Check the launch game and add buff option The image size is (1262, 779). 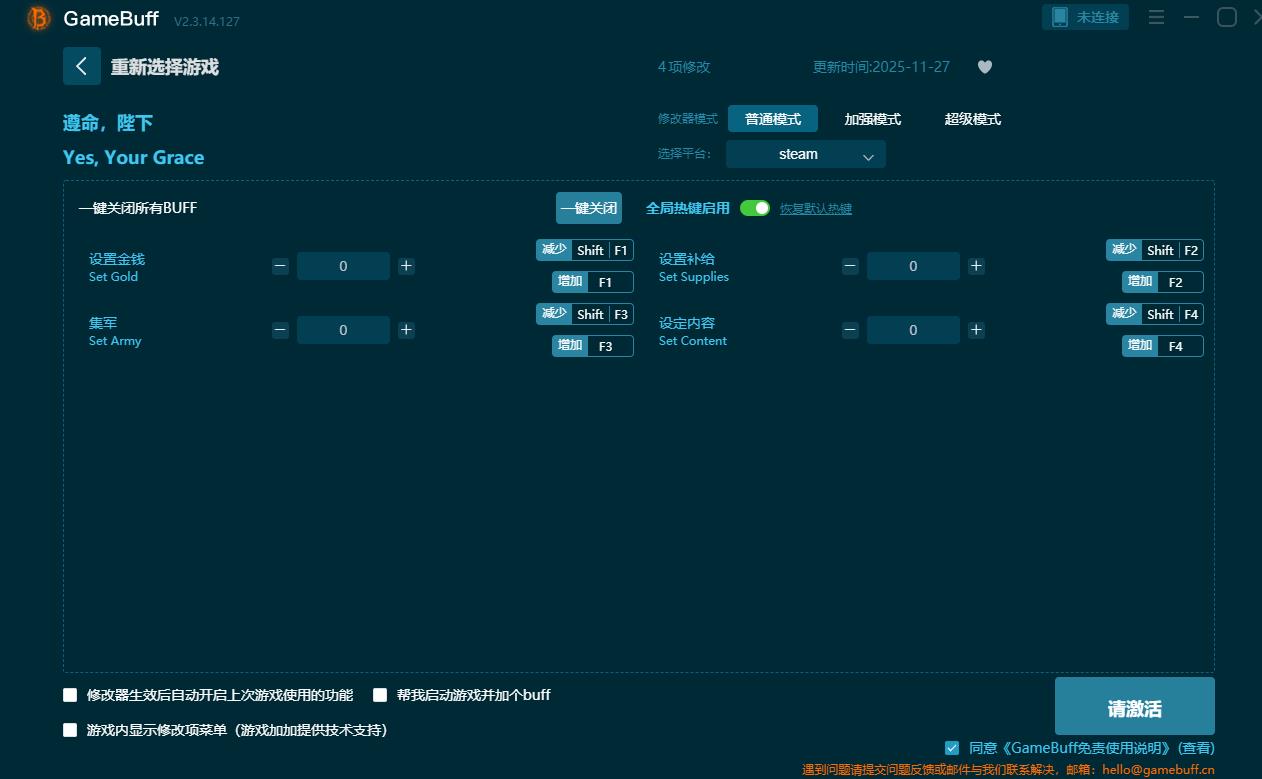380,695
